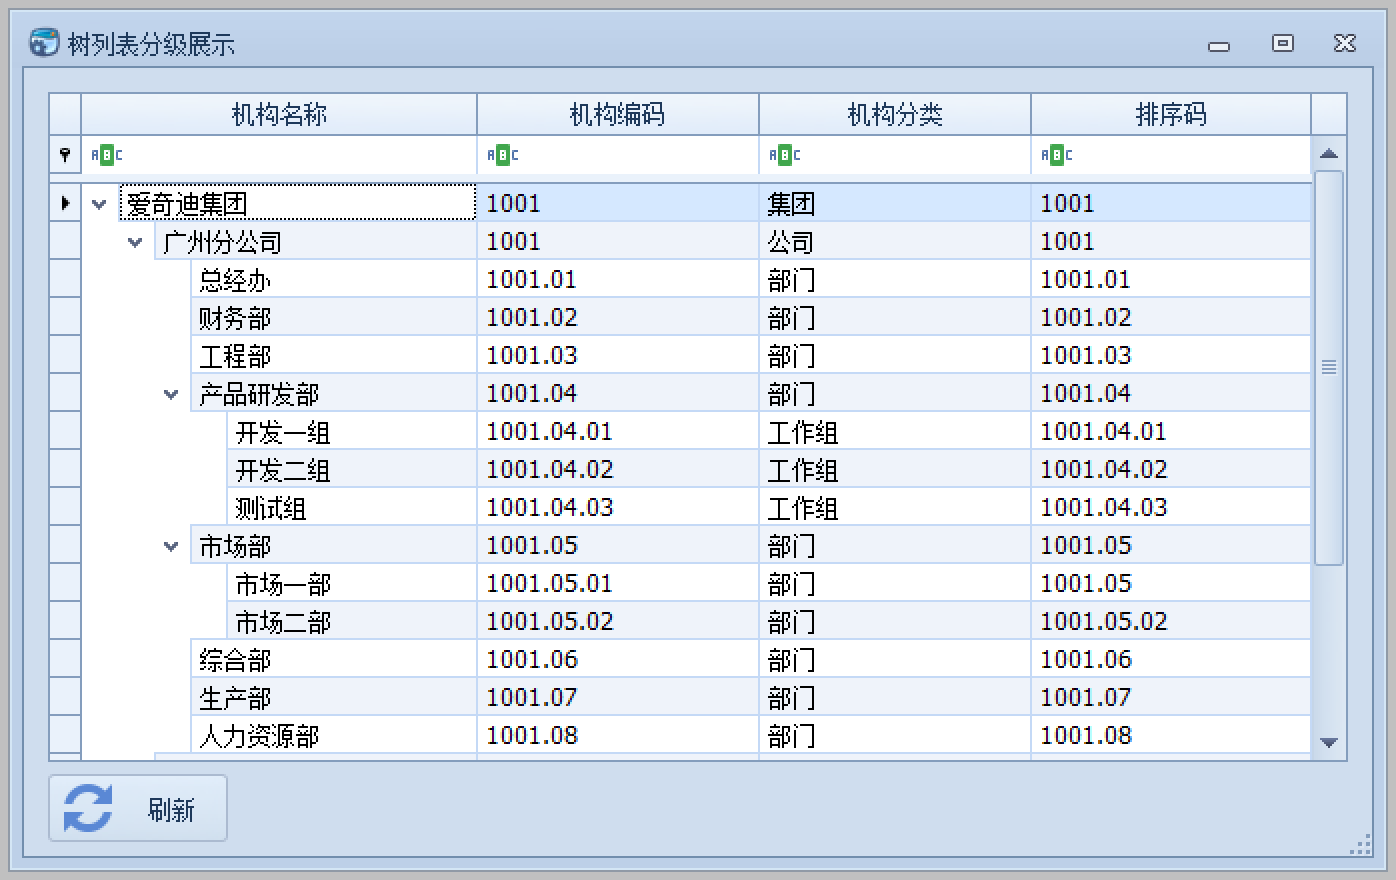Collapse the 爱奇迪集团 tree node
Image resolution: width=1396 pixels, height=880 pixels.
point(99,204)
